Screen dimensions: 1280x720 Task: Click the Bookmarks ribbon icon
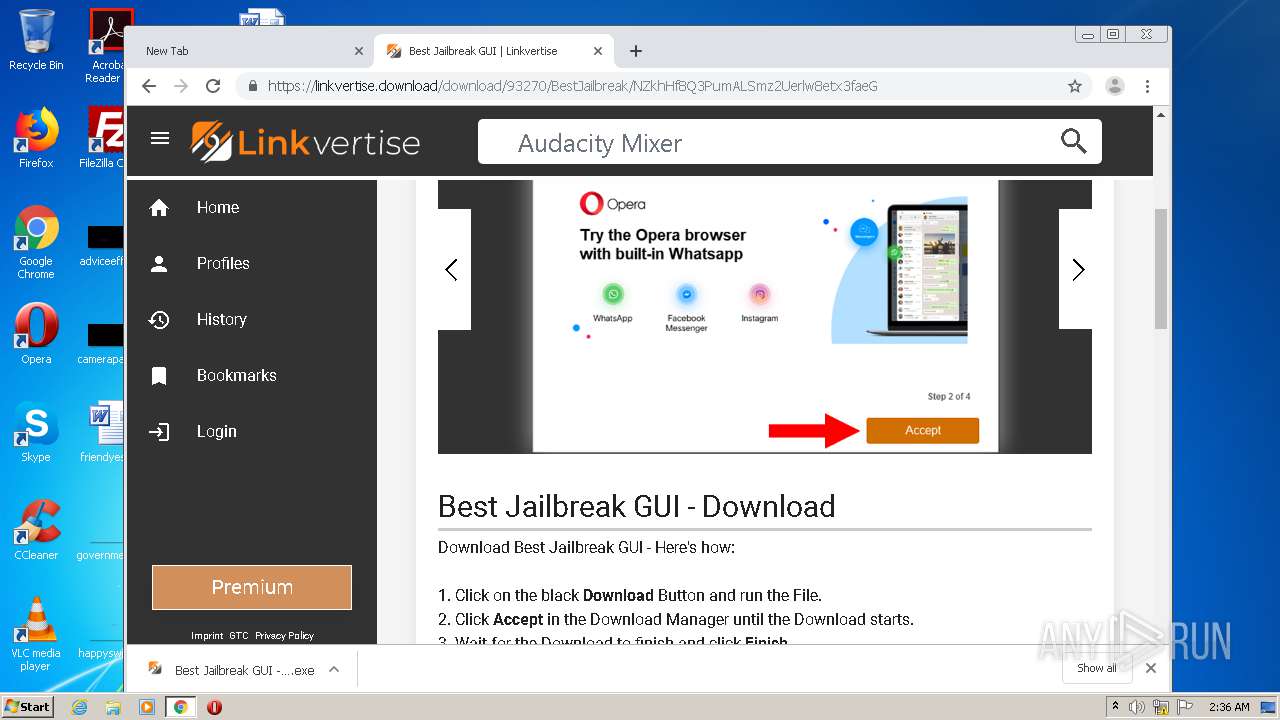[x=159, y=375]
